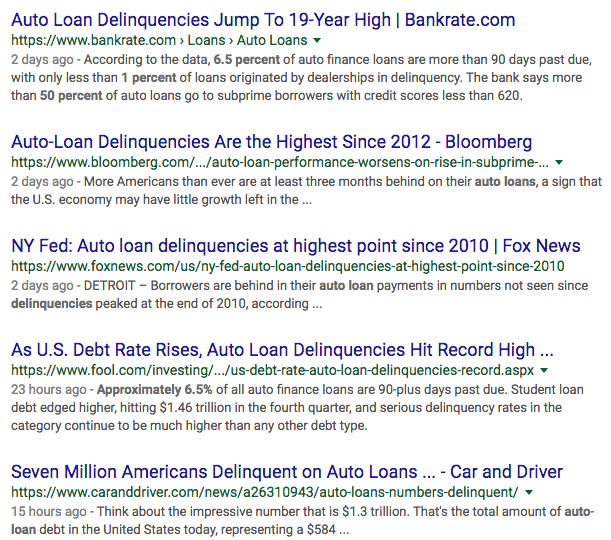Open the Bankrate auto loan delinquencies headline
The image size is (611, 540).
pyautogui.click(x=263, y=20)
